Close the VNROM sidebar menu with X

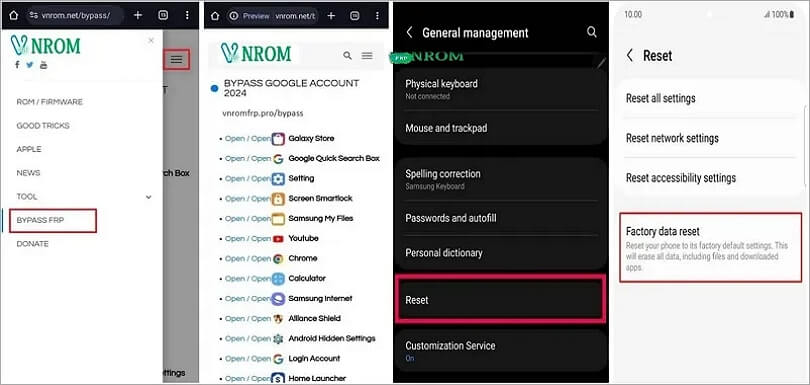[x=151, y=40]
